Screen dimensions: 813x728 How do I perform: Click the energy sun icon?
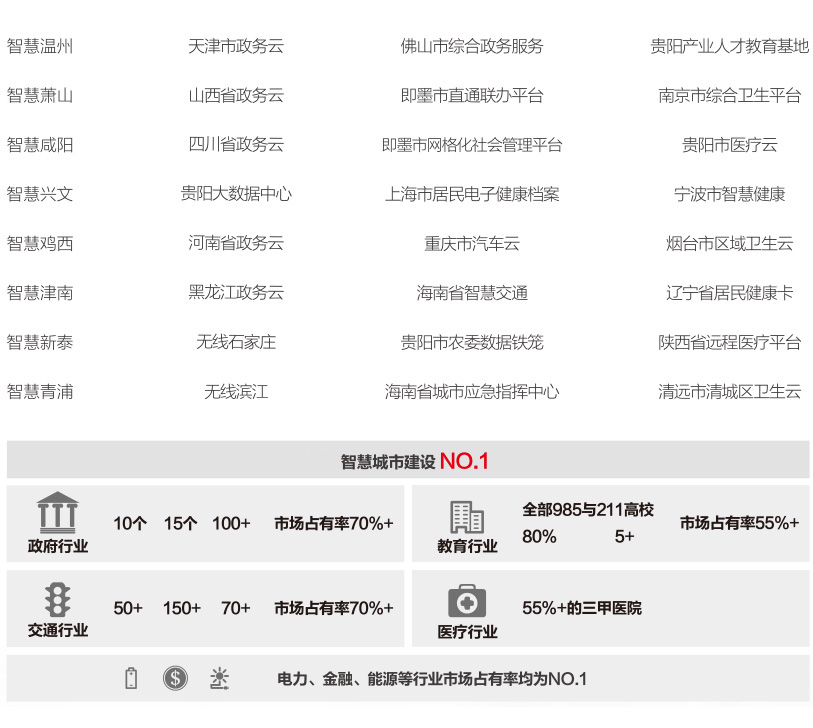click(x=219, y=678)
